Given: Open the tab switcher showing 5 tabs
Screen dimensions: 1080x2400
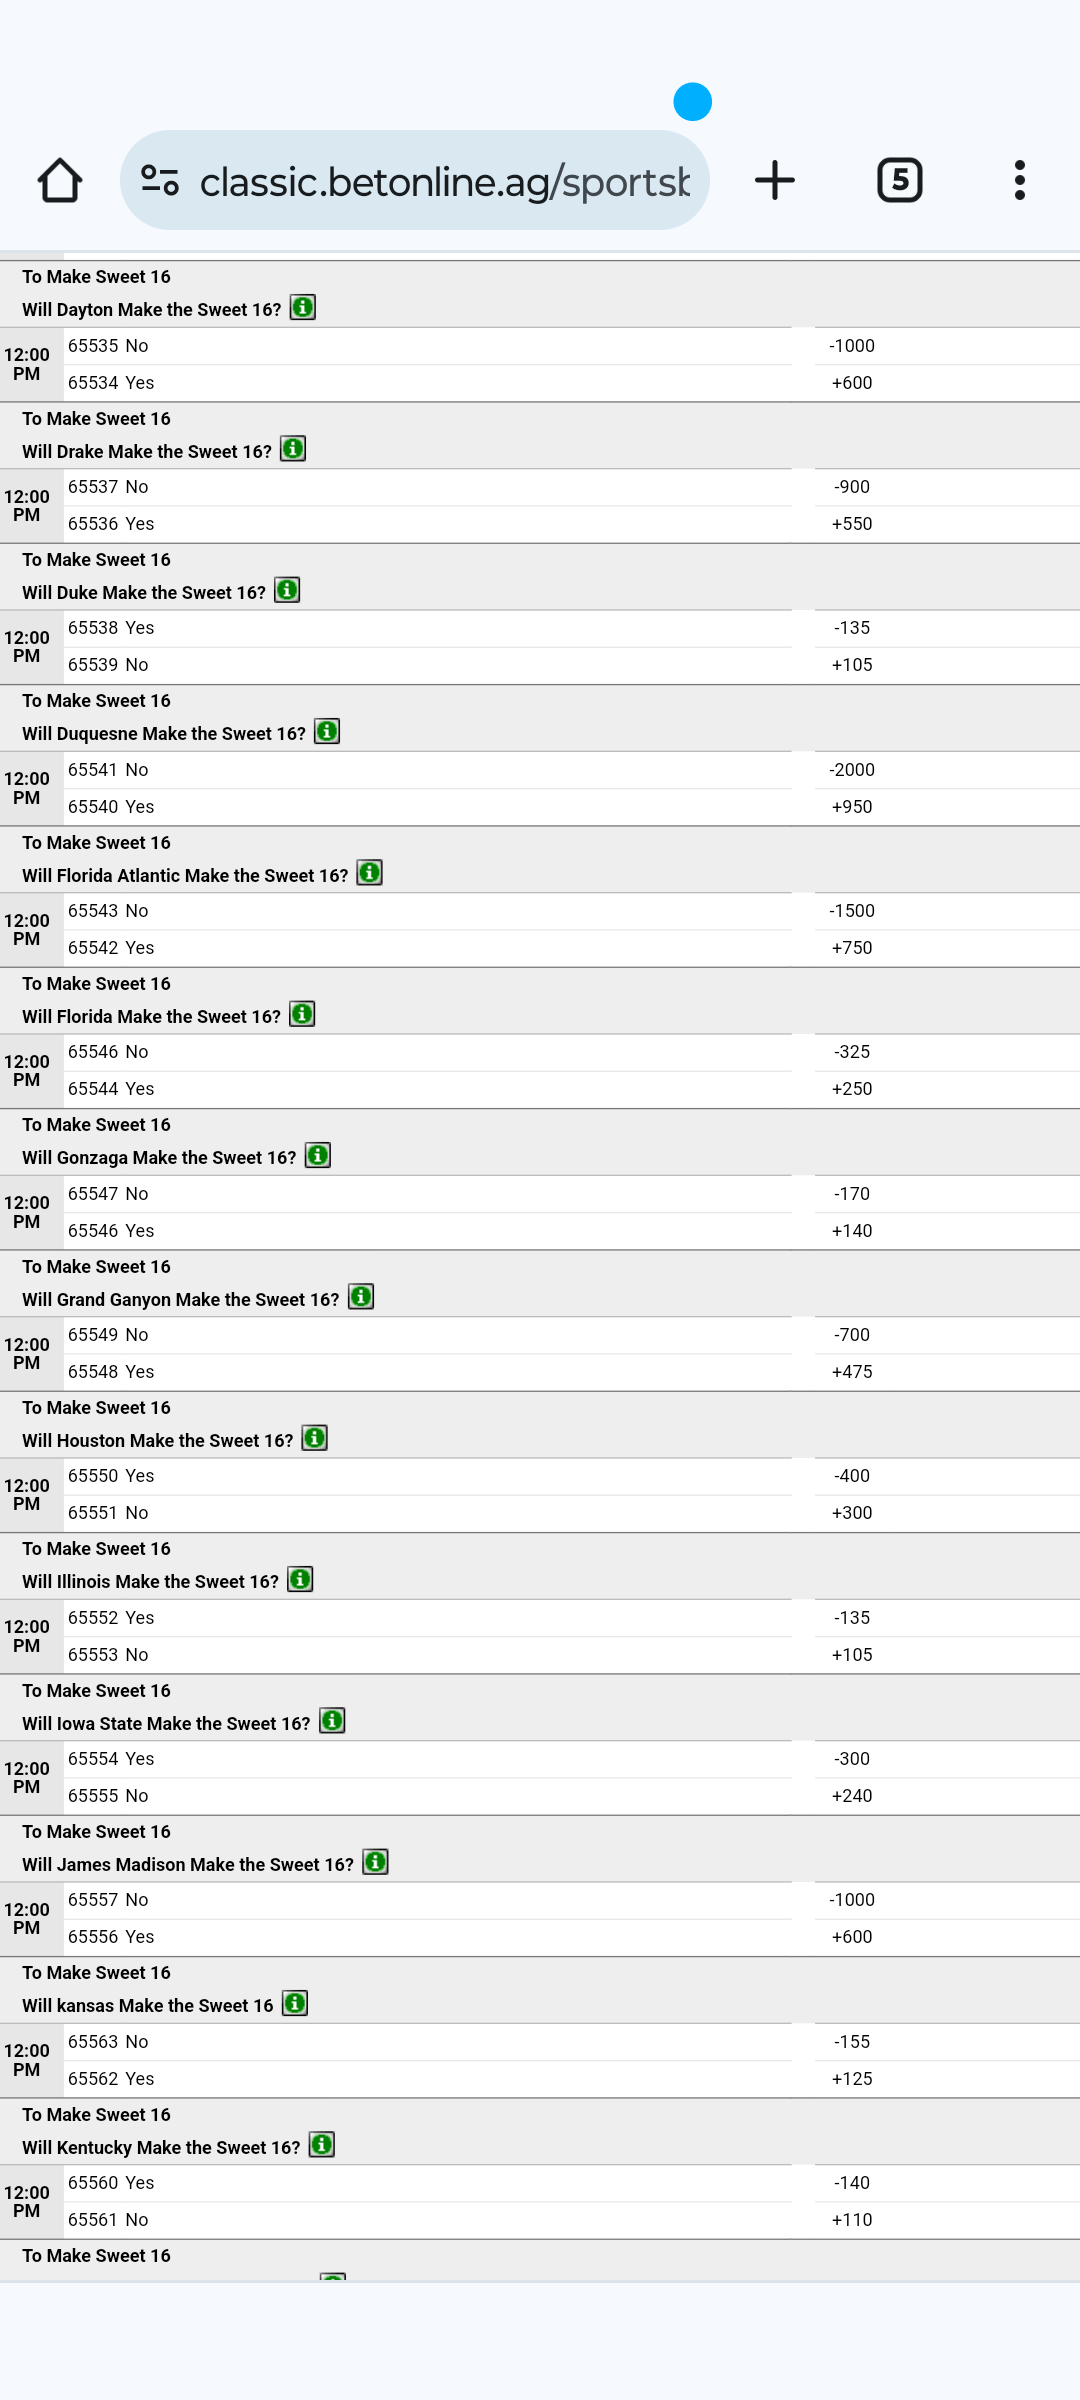Looking at the screenshot, I should tap(899, 181).
